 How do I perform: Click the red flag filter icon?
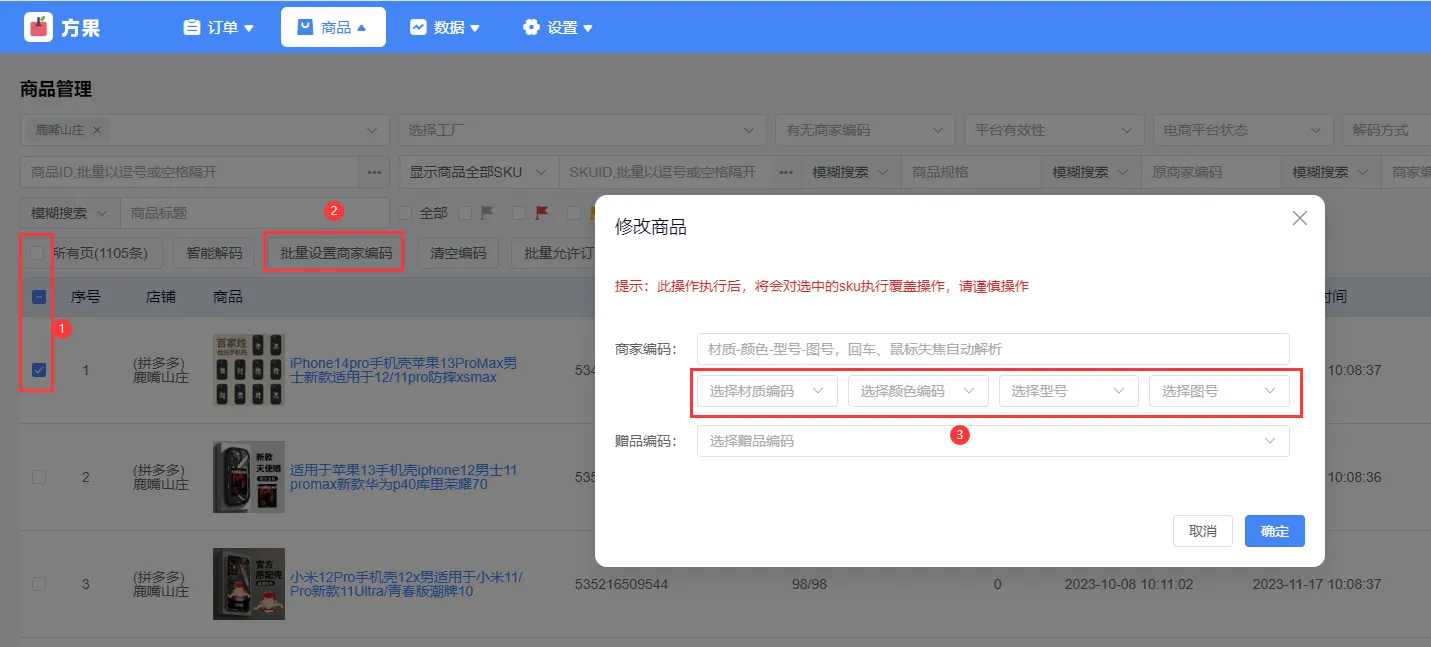coord(543,213)
